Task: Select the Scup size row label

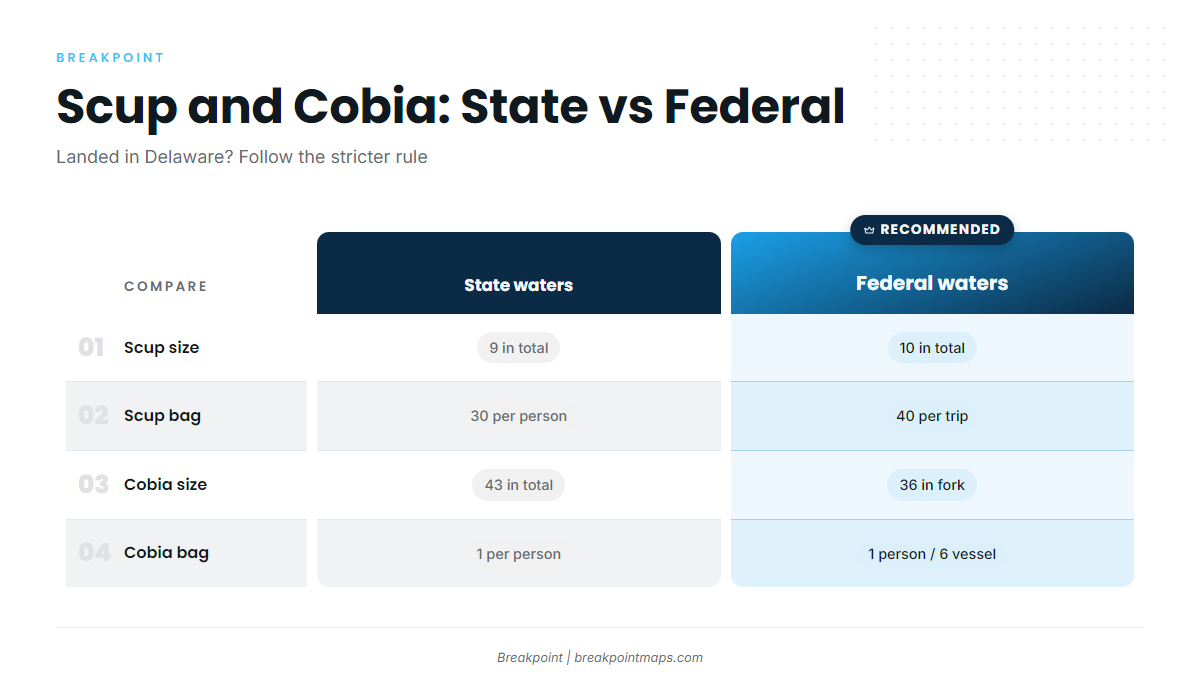Action: coord(161,347)
